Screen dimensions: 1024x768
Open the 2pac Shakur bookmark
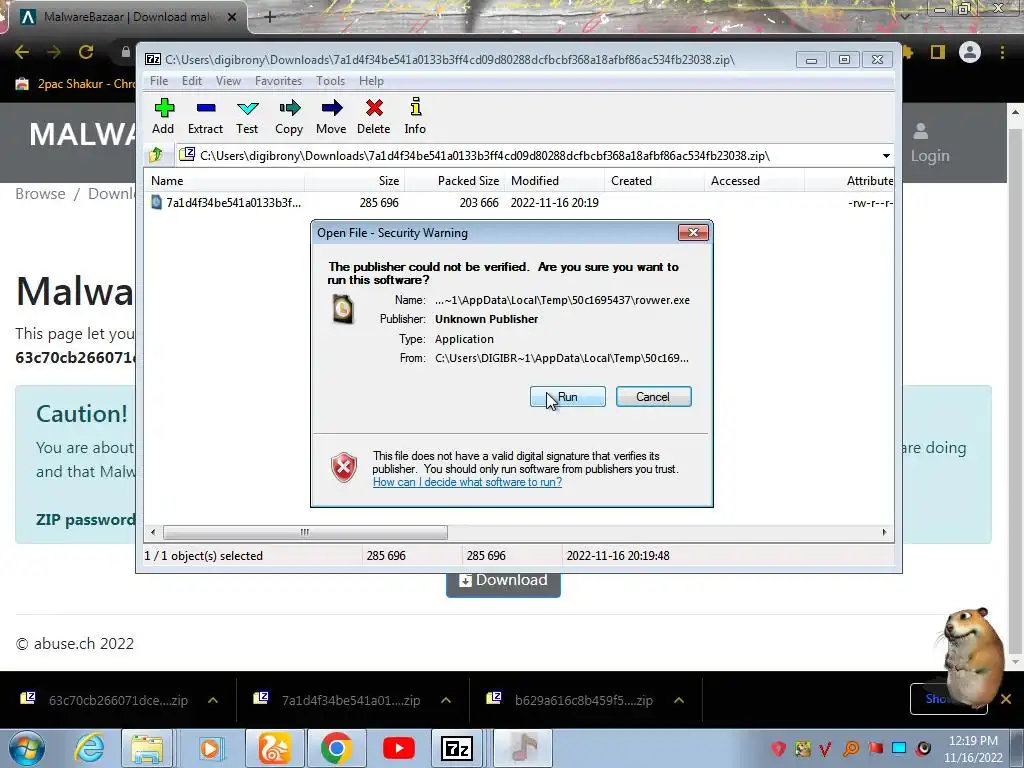(75, 84)
